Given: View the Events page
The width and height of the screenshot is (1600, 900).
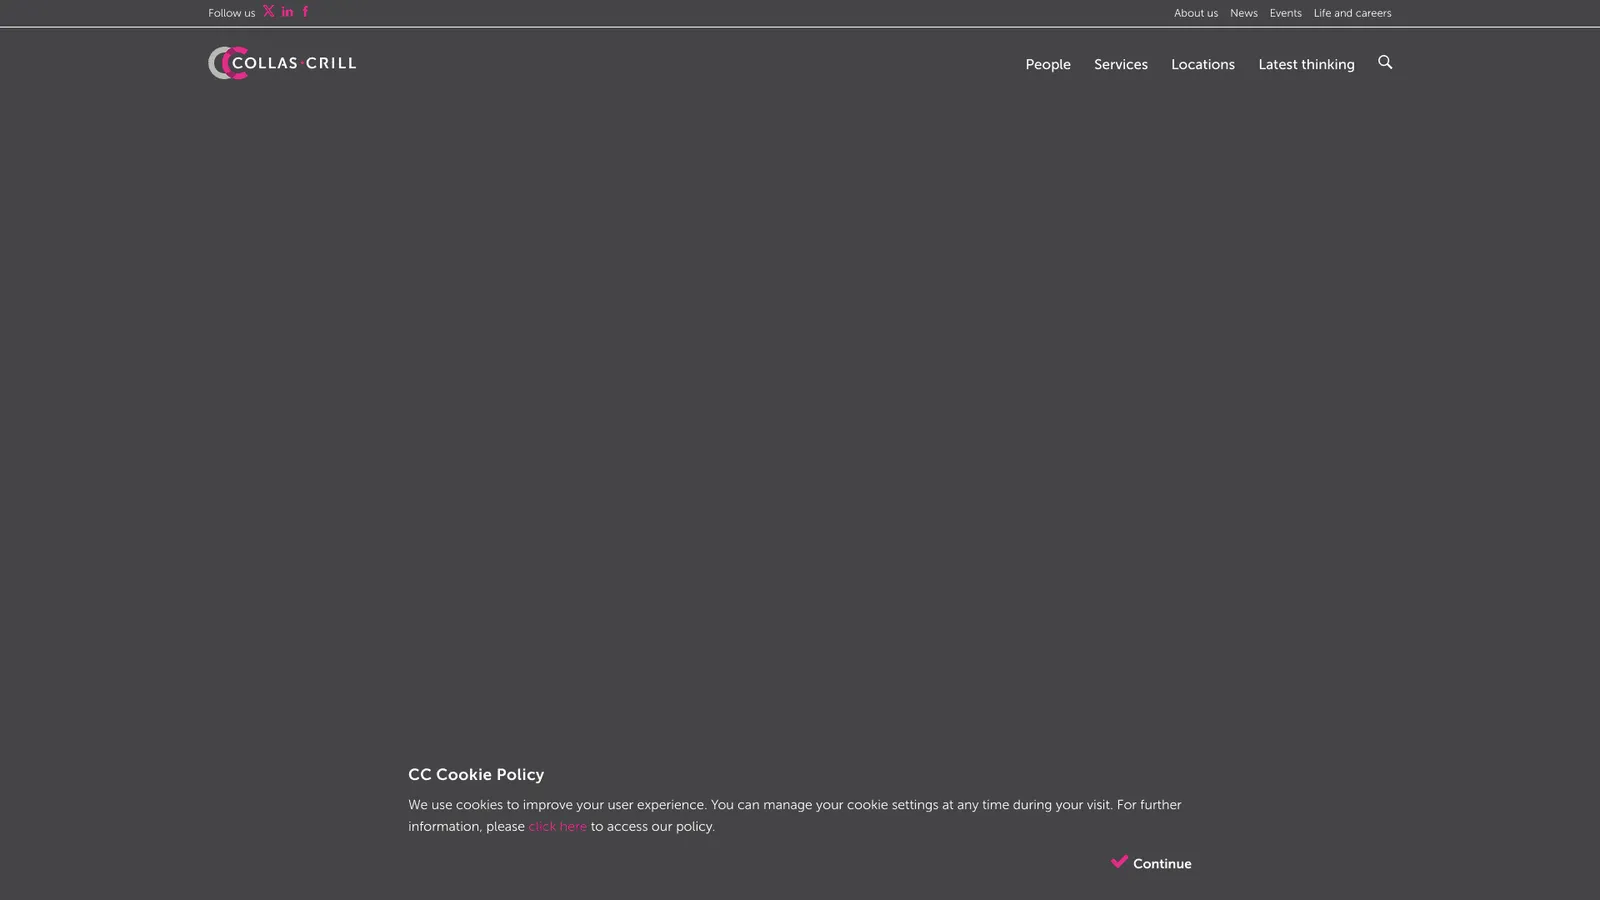Looking at the screenshot, I should [x=1286, y=13].
